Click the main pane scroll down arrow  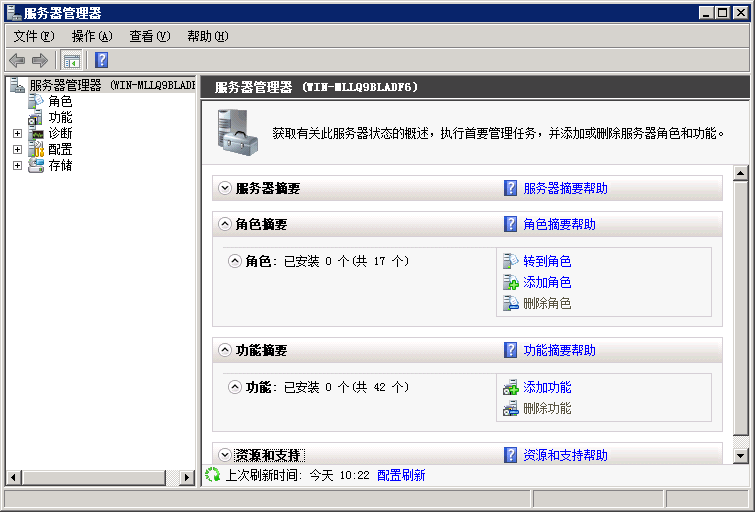741,455
